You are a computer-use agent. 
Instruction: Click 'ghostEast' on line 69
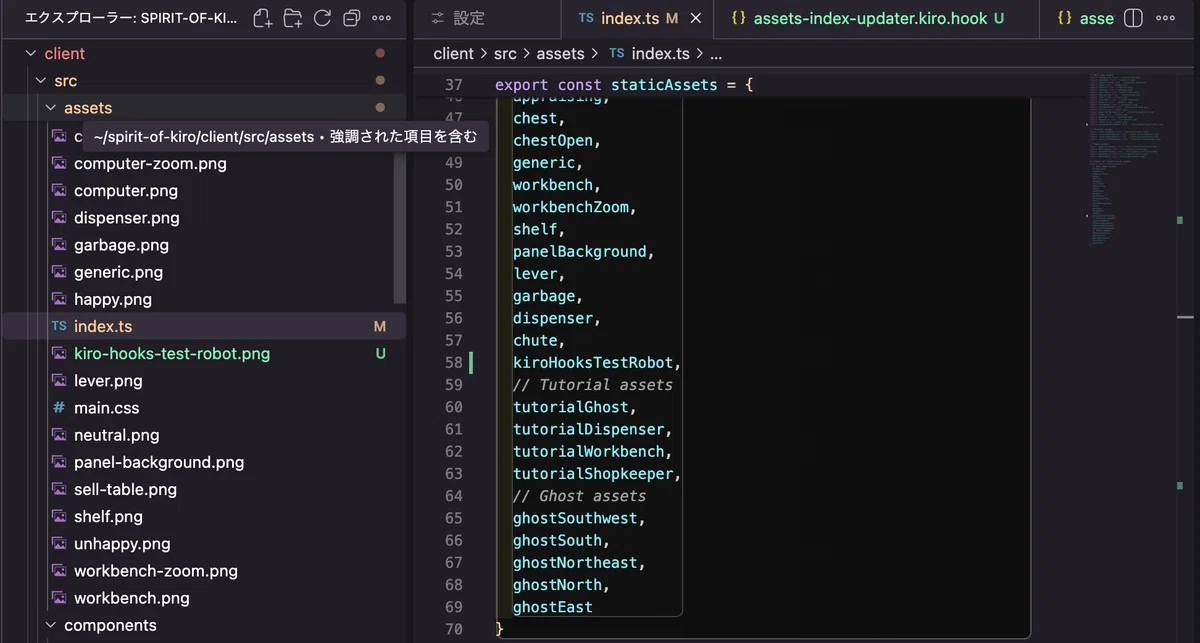tap(553, 607)
